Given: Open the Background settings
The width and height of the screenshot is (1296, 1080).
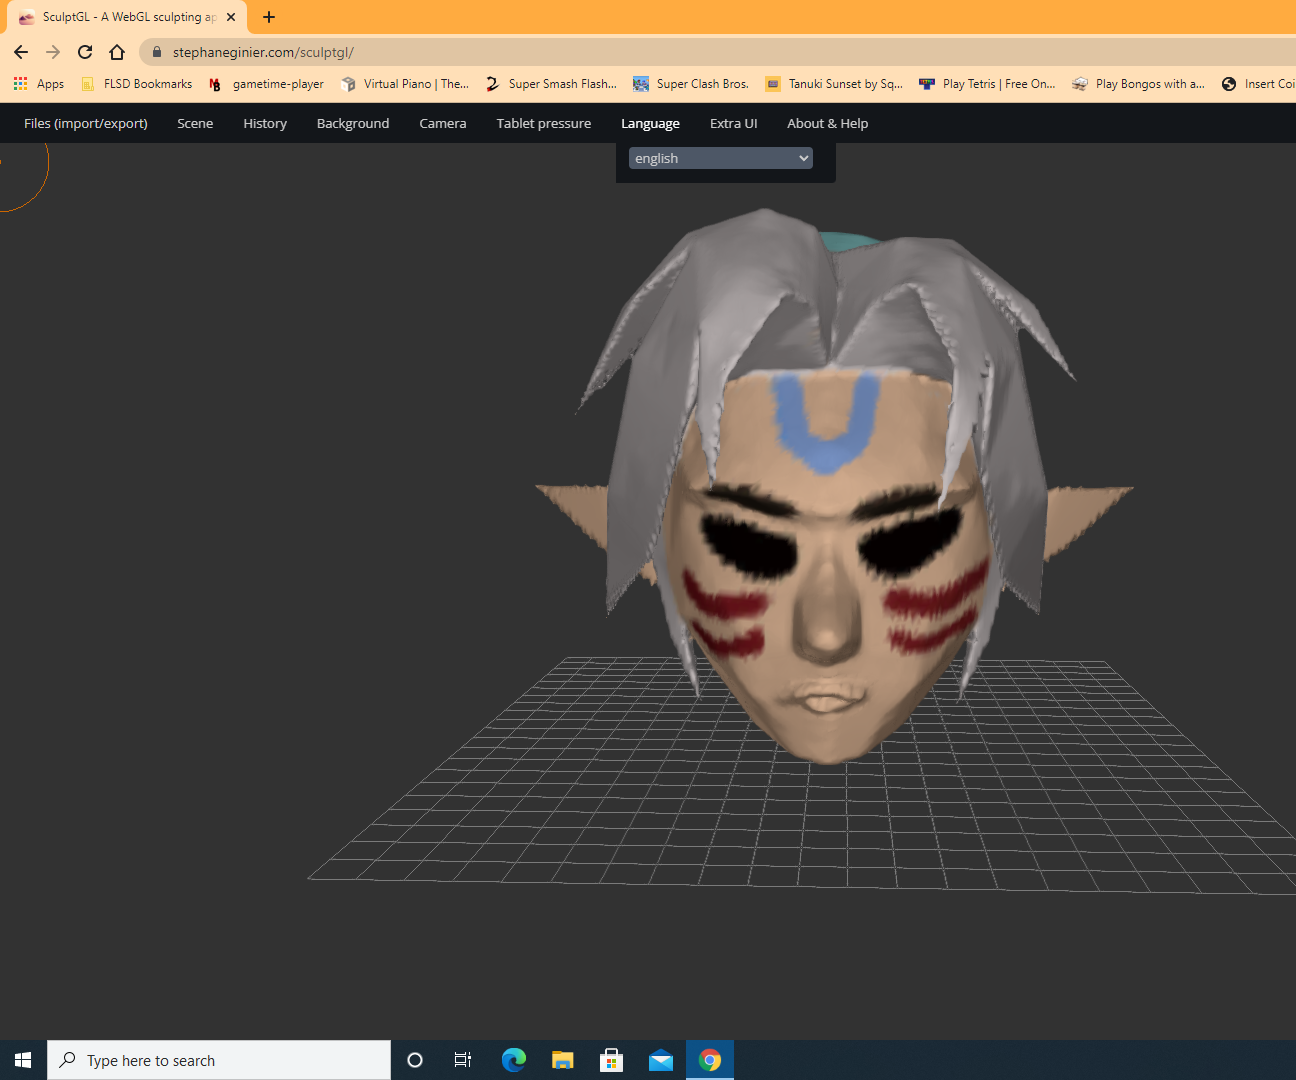Looking at the screenshot, I should click(352, 123).
